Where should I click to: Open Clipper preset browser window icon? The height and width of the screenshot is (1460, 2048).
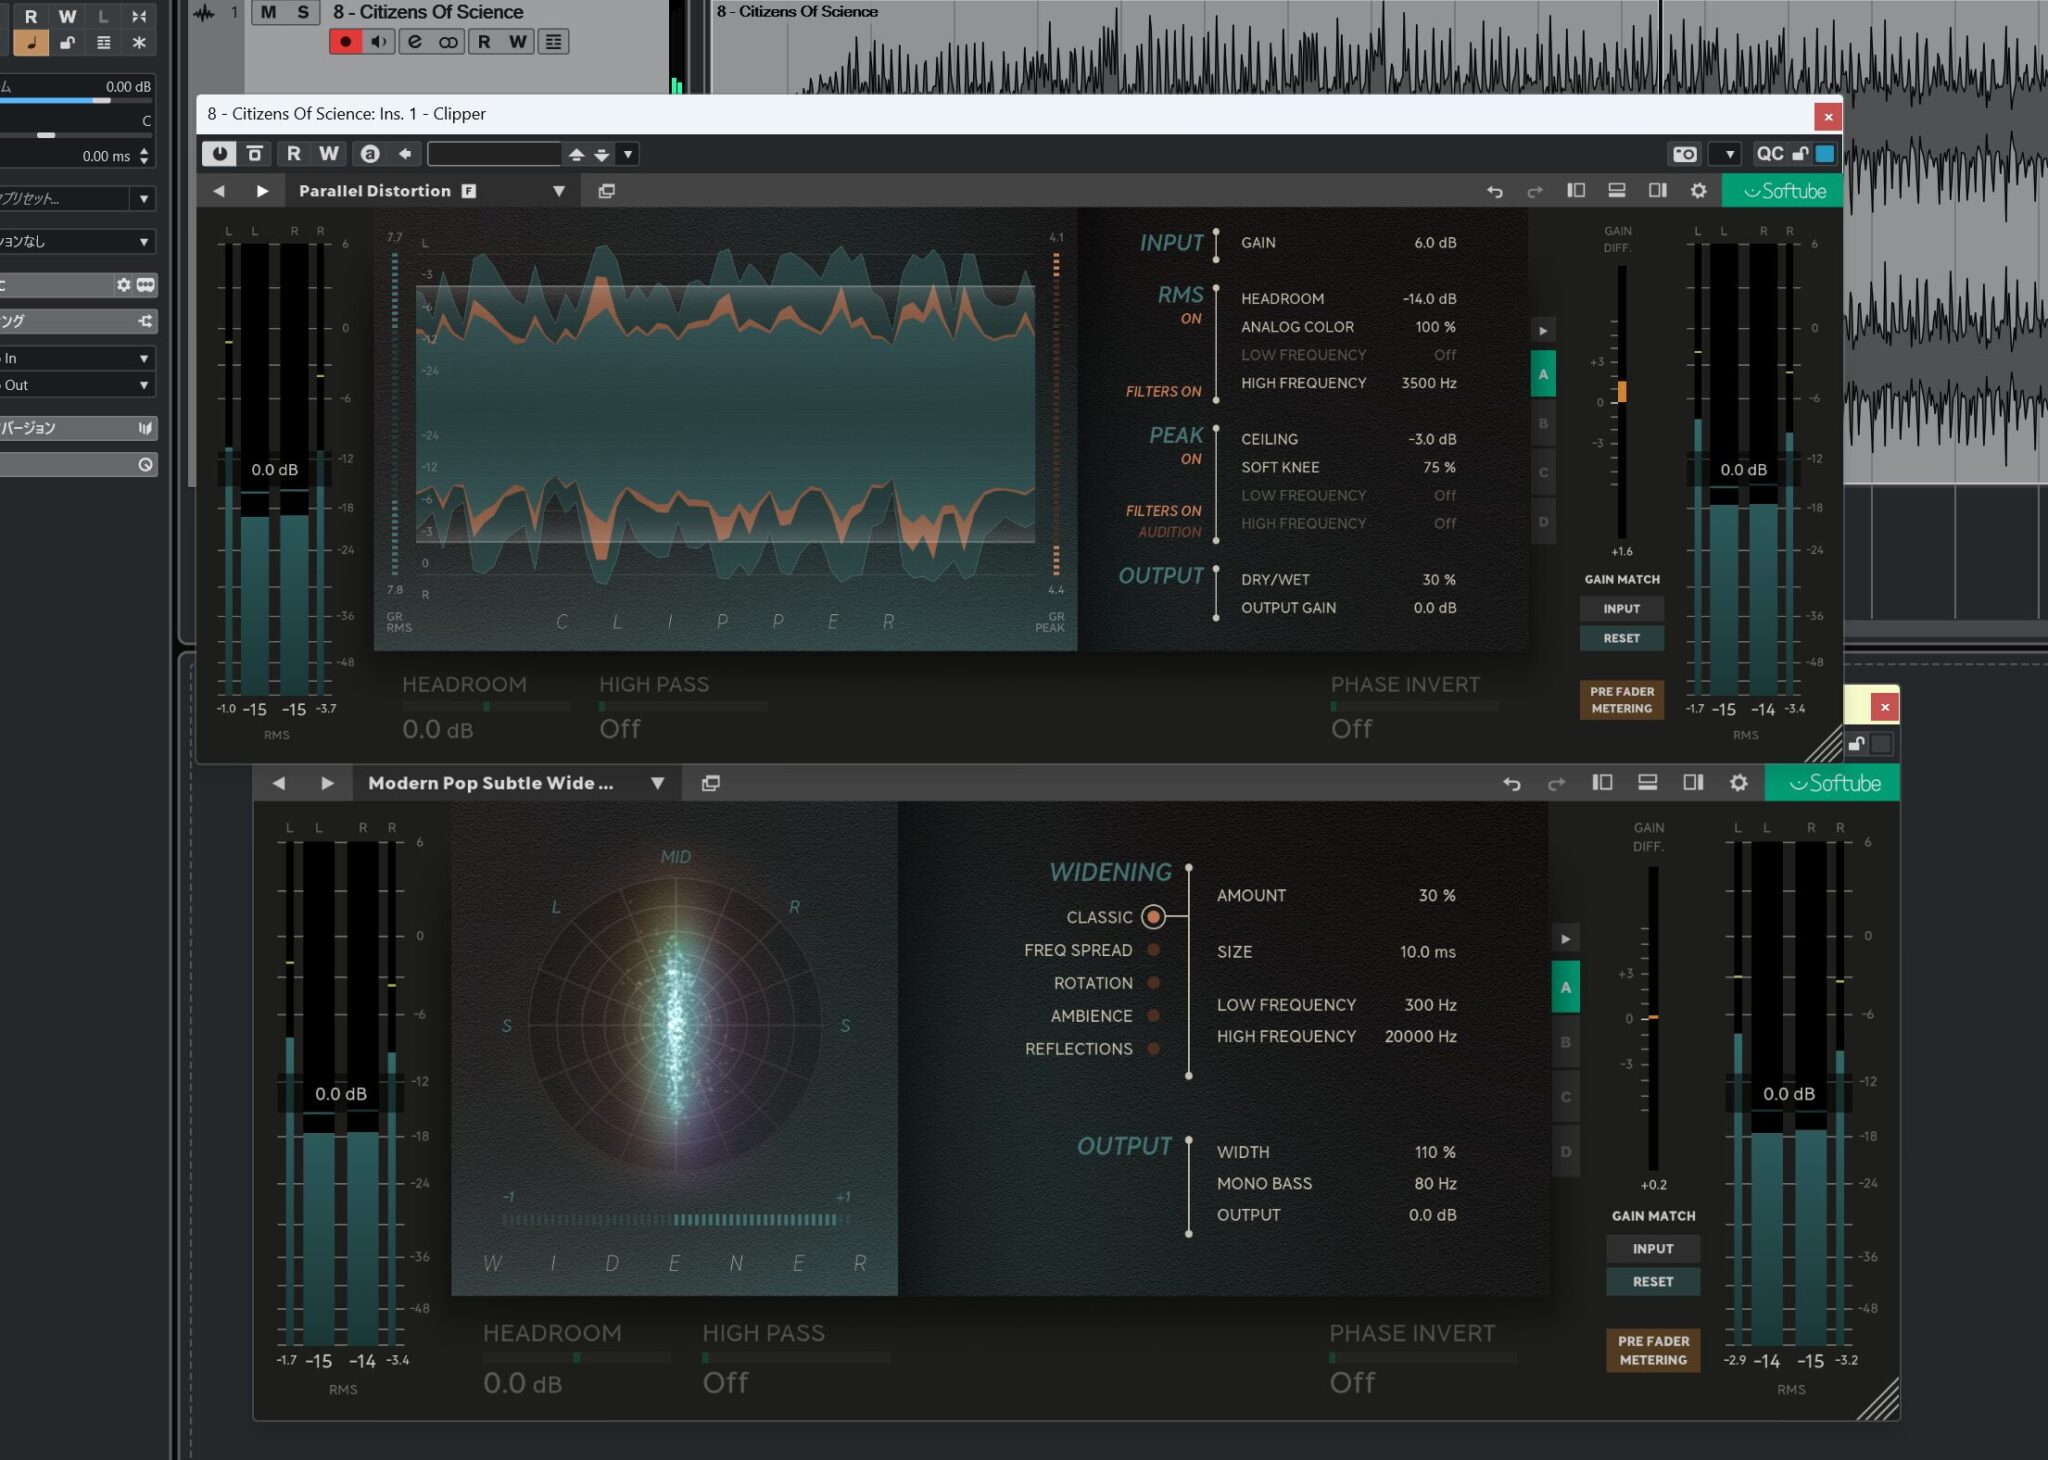(x=606, y=191)
